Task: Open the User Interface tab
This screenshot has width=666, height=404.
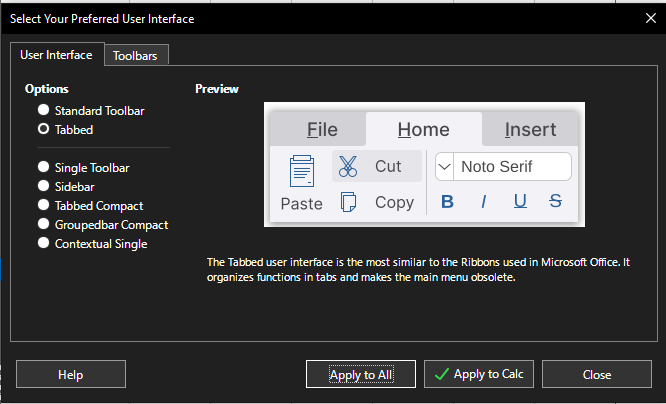Action: (56, 55)
